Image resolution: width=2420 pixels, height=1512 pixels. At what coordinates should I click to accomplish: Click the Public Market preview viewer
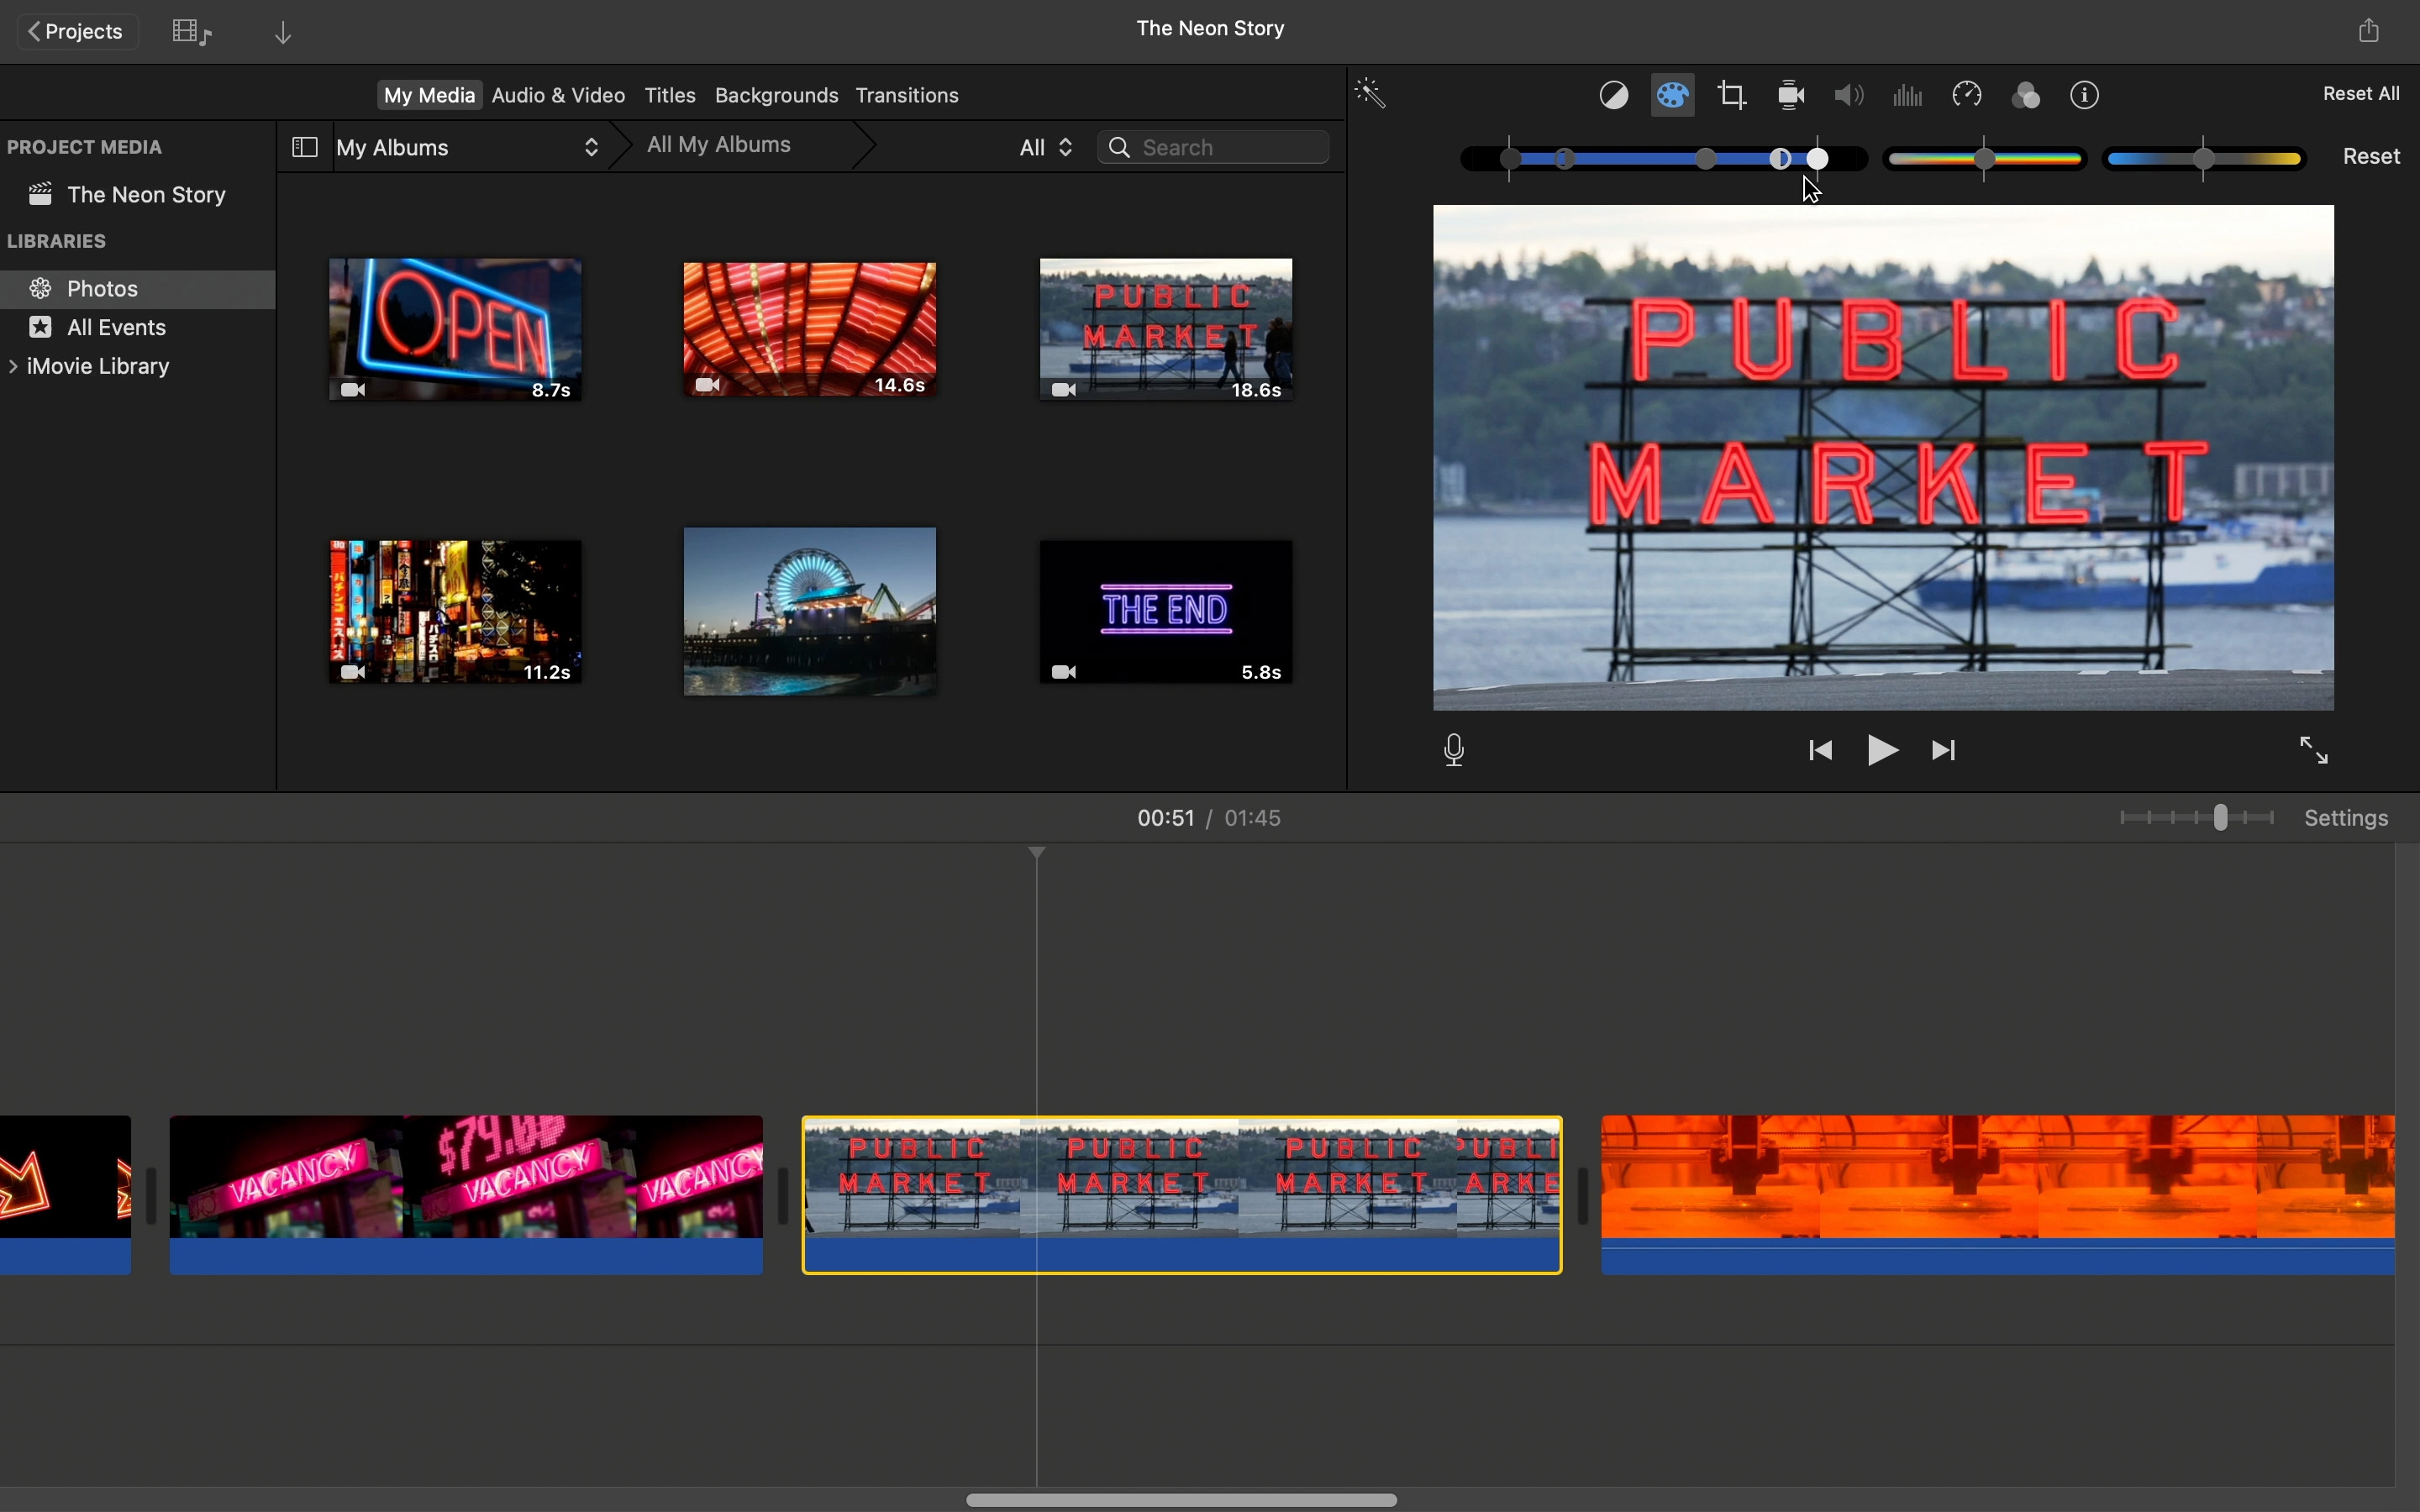(x=1884, y=458)
